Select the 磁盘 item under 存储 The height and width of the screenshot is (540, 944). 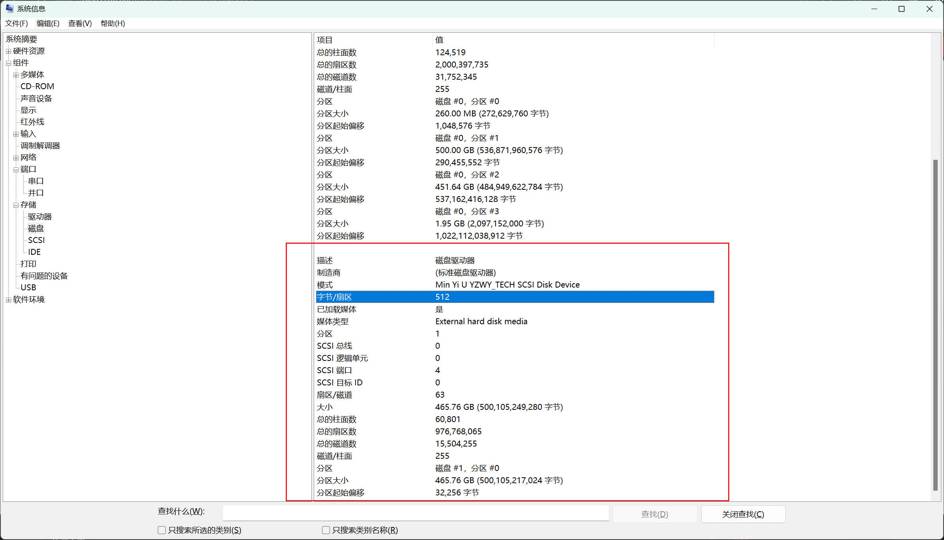pyautogui.click(x=36, y=229)
